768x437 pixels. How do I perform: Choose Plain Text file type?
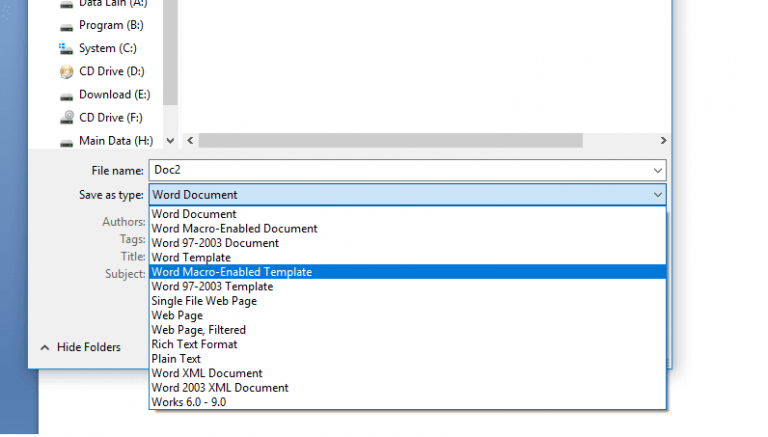tap(408, 359)
